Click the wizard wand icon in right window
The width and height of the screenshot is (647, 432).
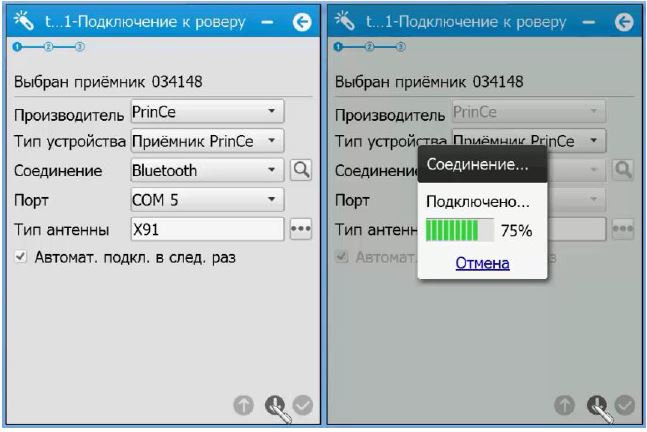click(x=345, y=21)
